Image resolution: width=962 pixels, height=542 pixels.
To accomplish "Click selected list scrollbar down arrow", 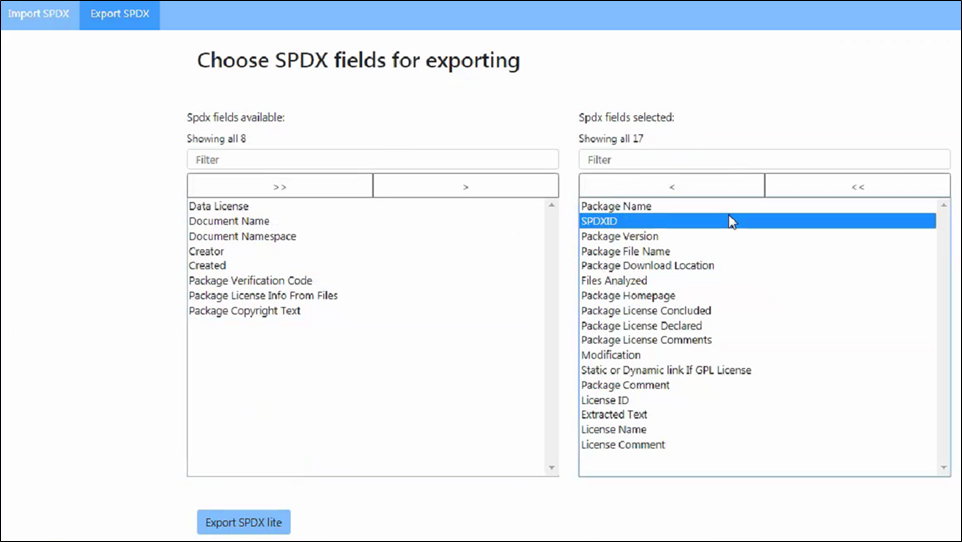I will (944, 468).
